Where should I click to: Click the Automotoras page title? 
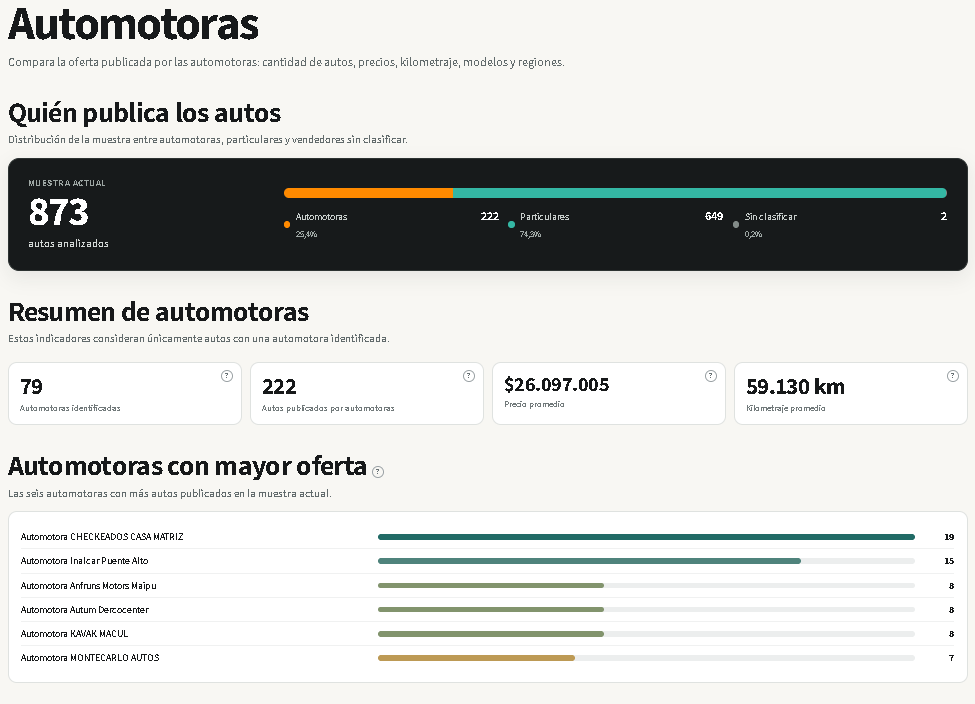(x=133, y=24)
